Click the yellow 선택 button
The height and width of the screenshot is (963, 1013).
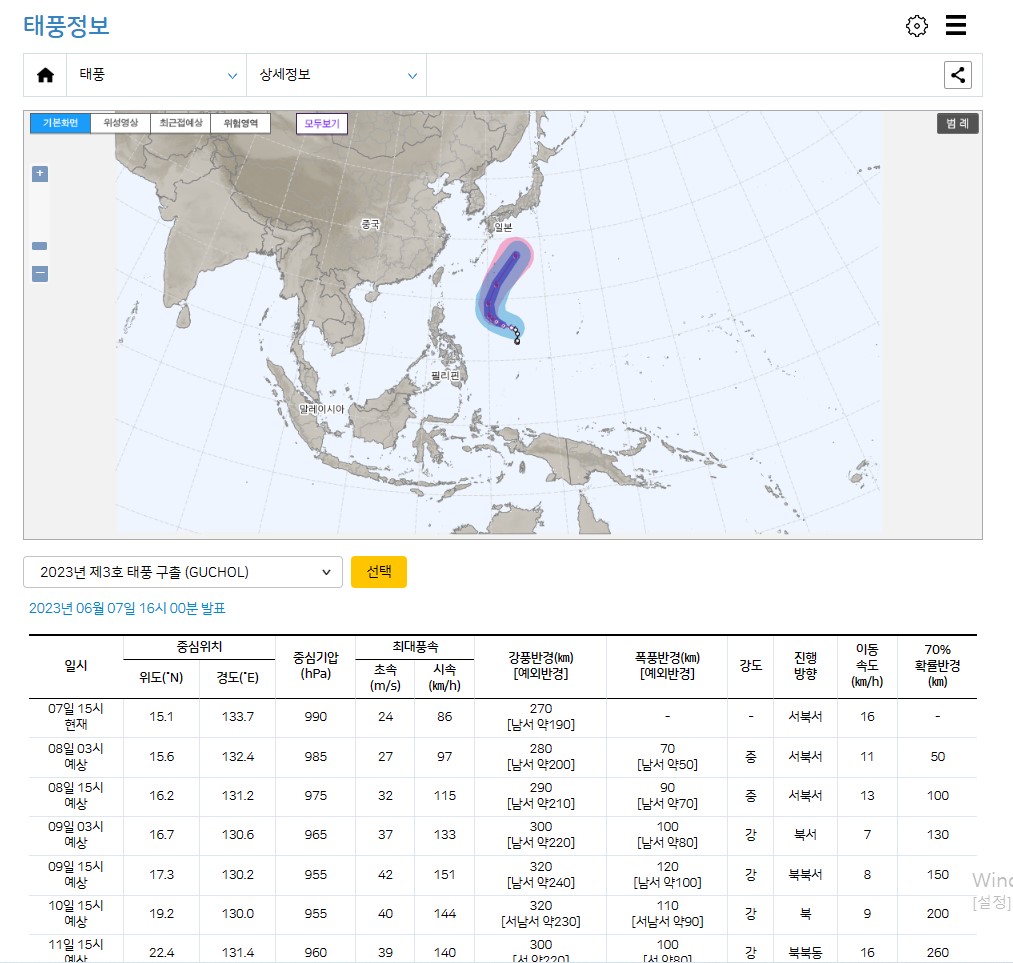[379, 572]
